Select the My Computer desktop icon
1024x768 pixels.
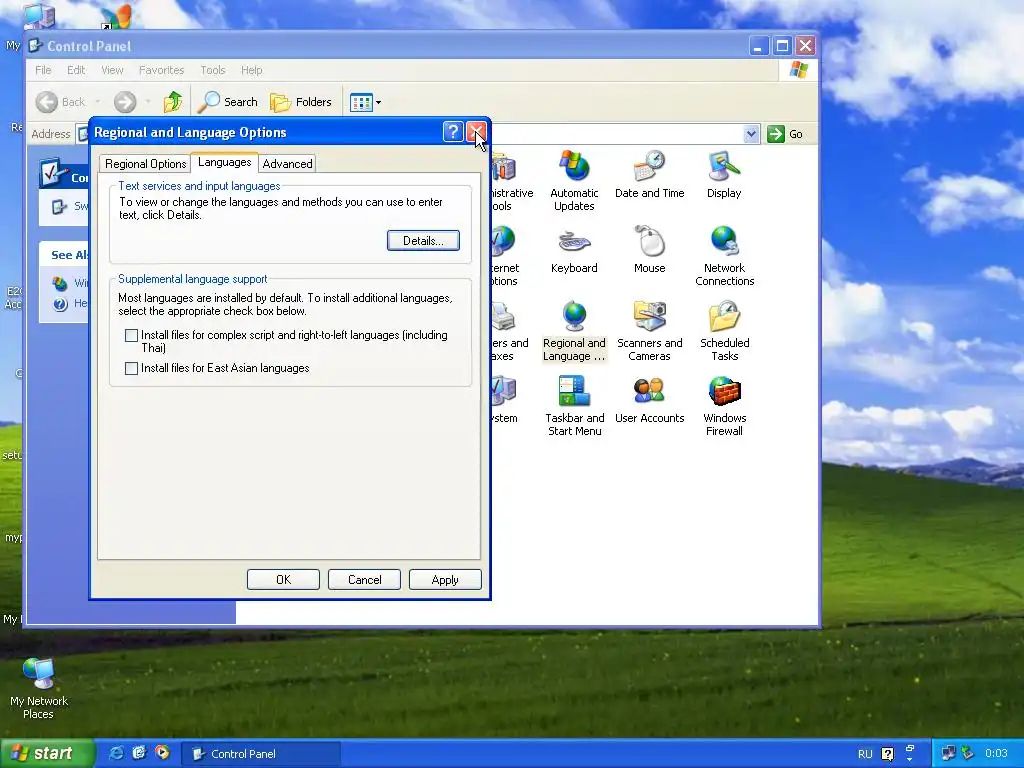[x=38, y=16]
